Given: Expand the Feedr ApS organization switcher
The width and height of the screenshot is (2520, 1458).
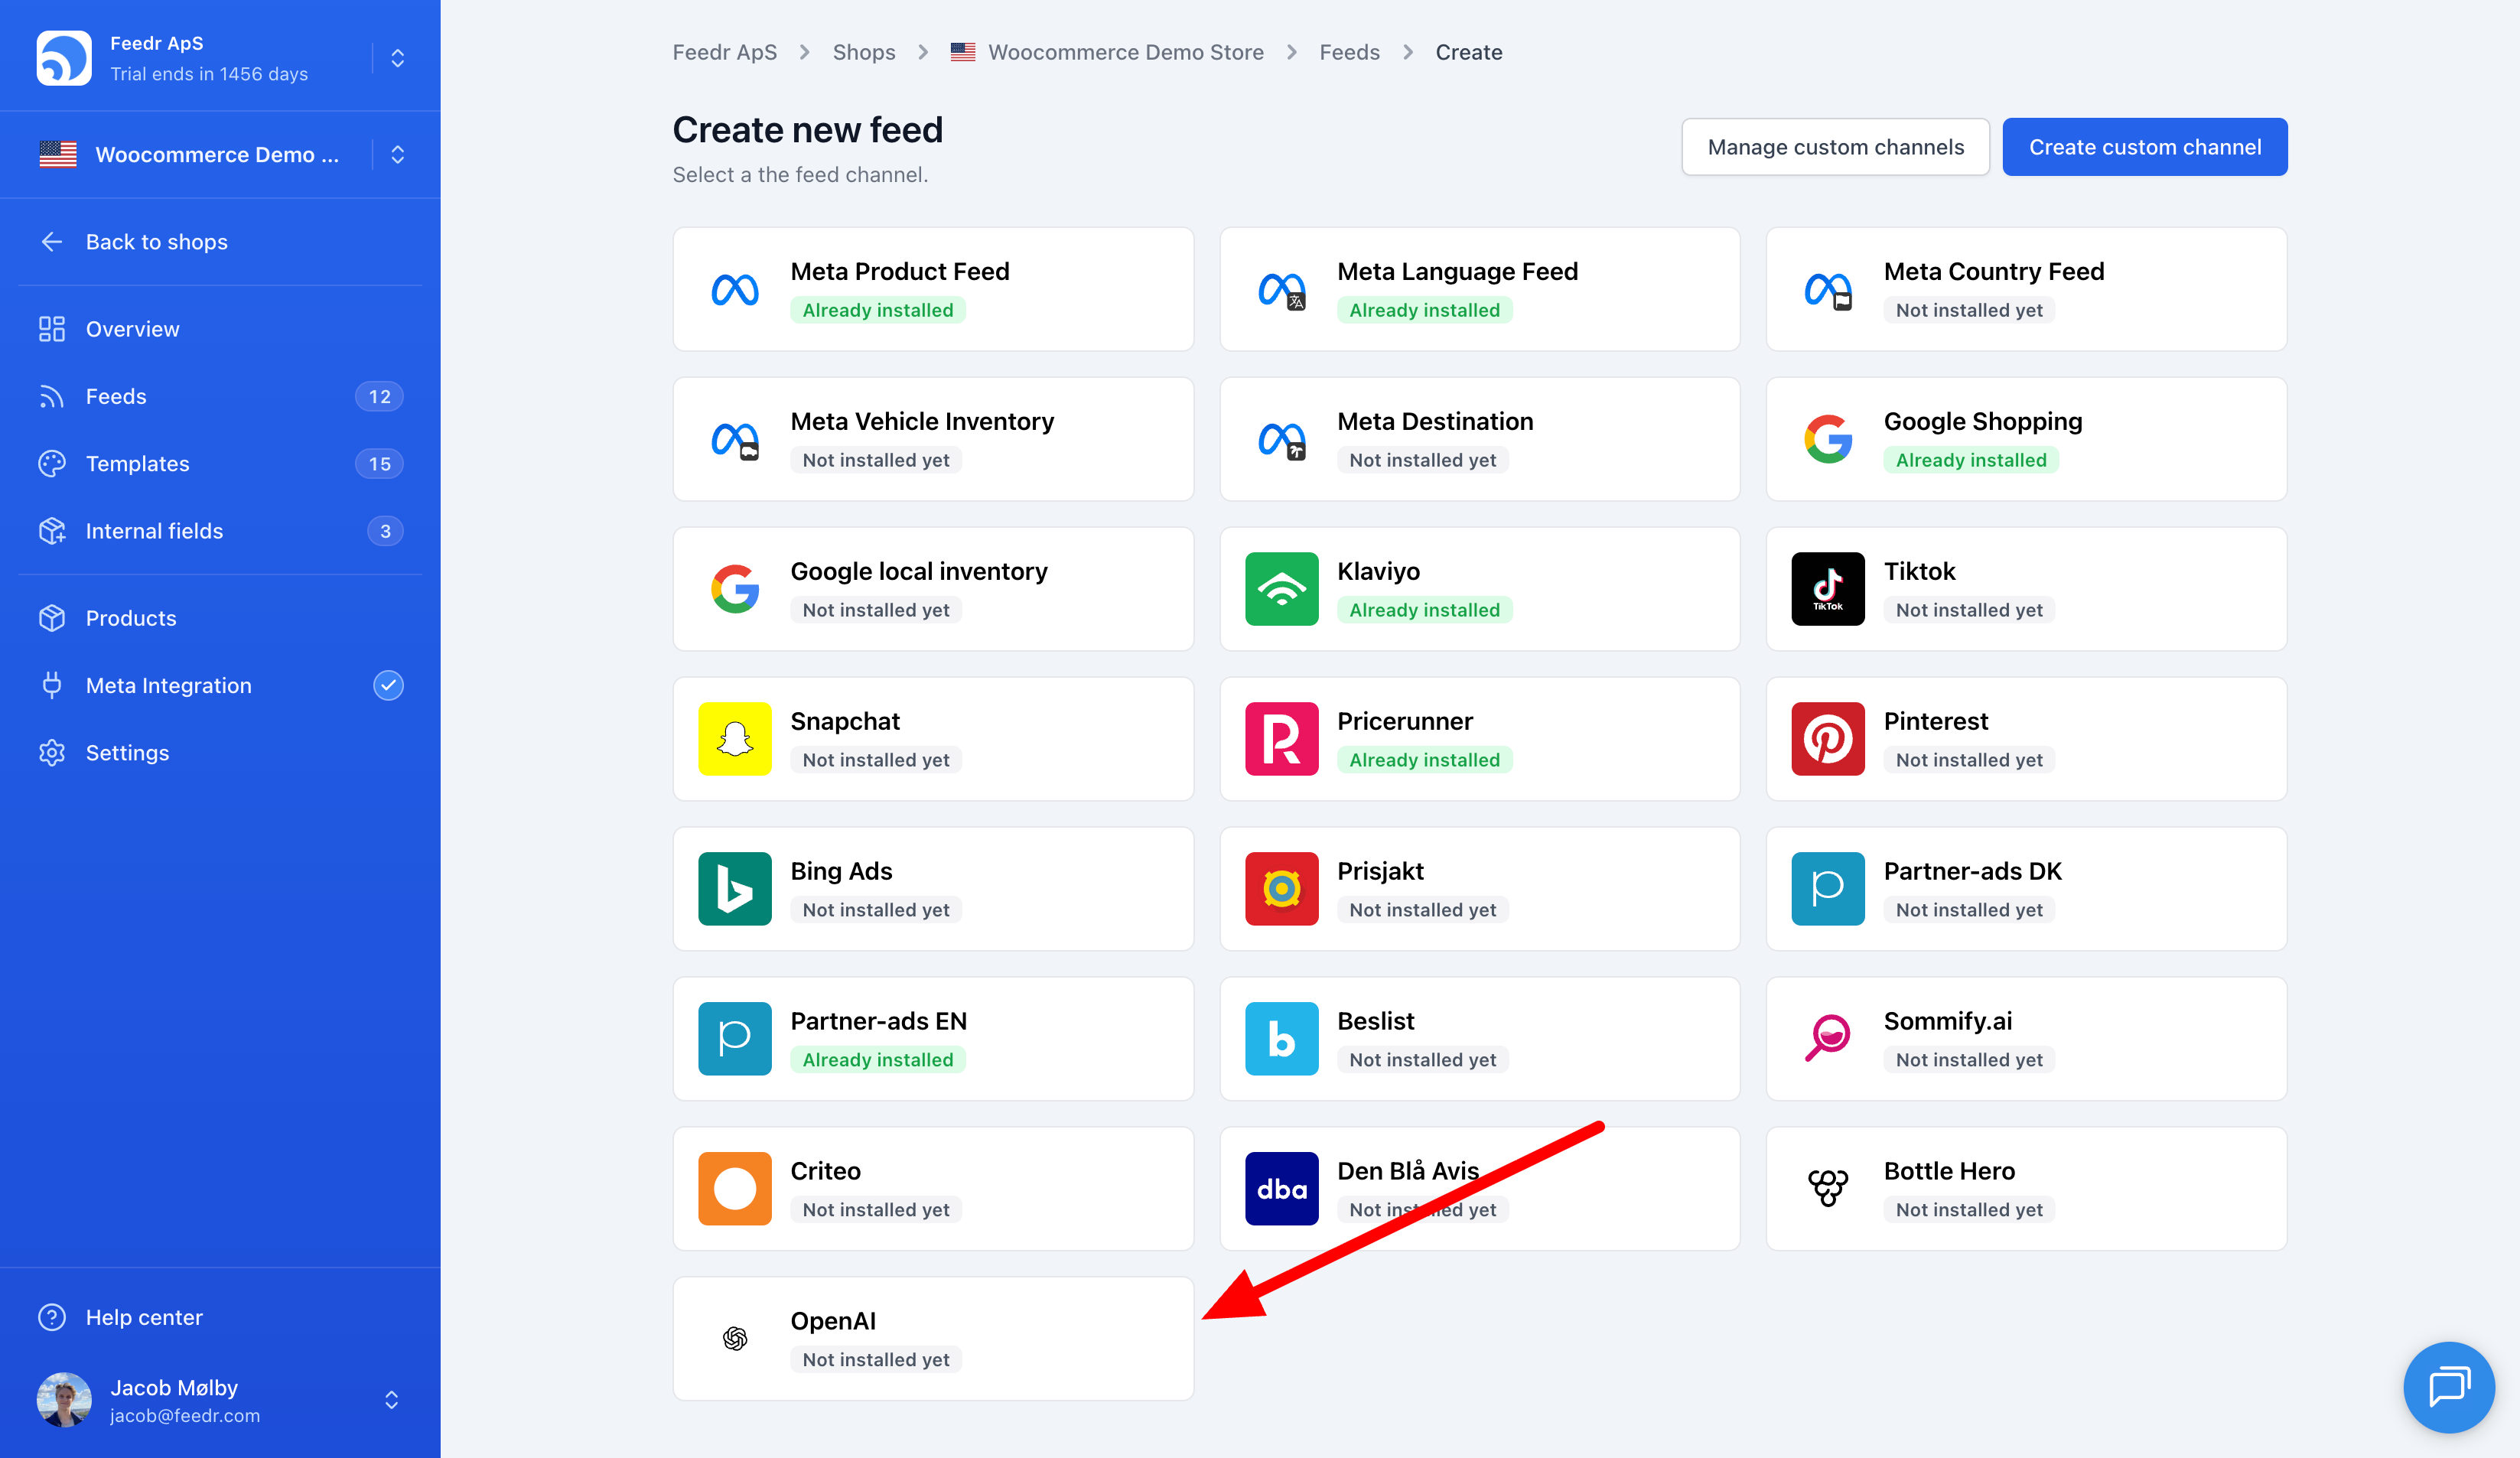Looking at the screenshot, I should click(x=397, y=58).
